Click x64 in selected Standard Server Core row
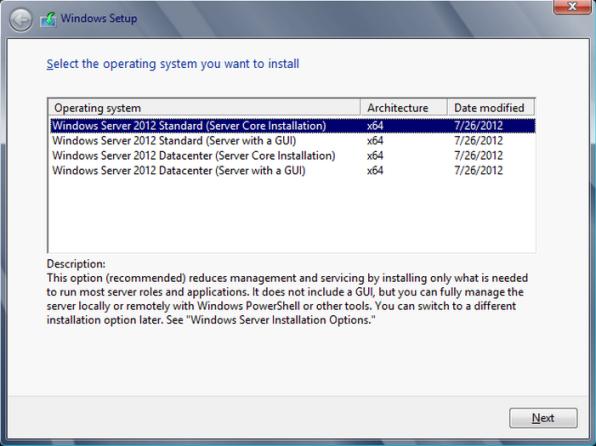The width and height of the screenshot is (596, 446). [x=375, y=126]
